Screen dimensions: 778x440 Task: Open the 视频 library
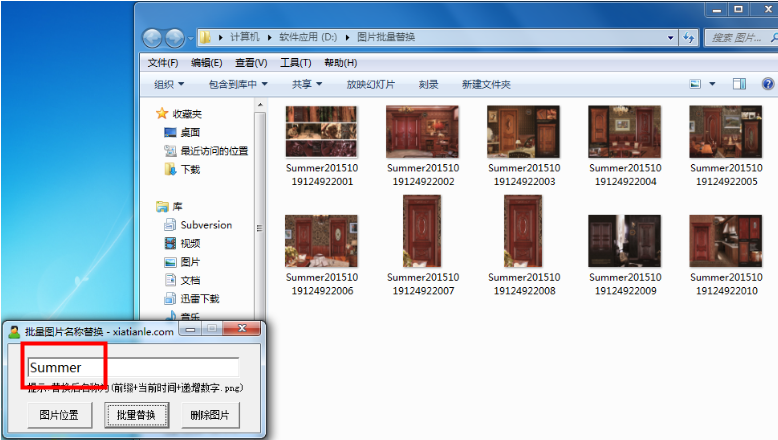tap(182, 243)
